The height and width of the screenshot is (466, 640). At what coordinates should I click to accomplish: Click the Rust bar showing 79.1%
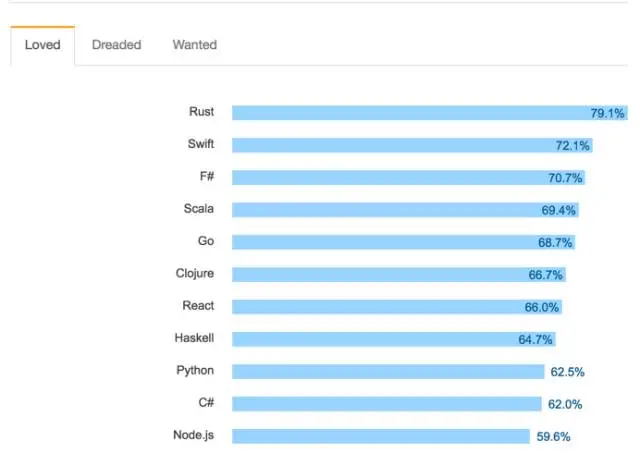click(430, 113)
